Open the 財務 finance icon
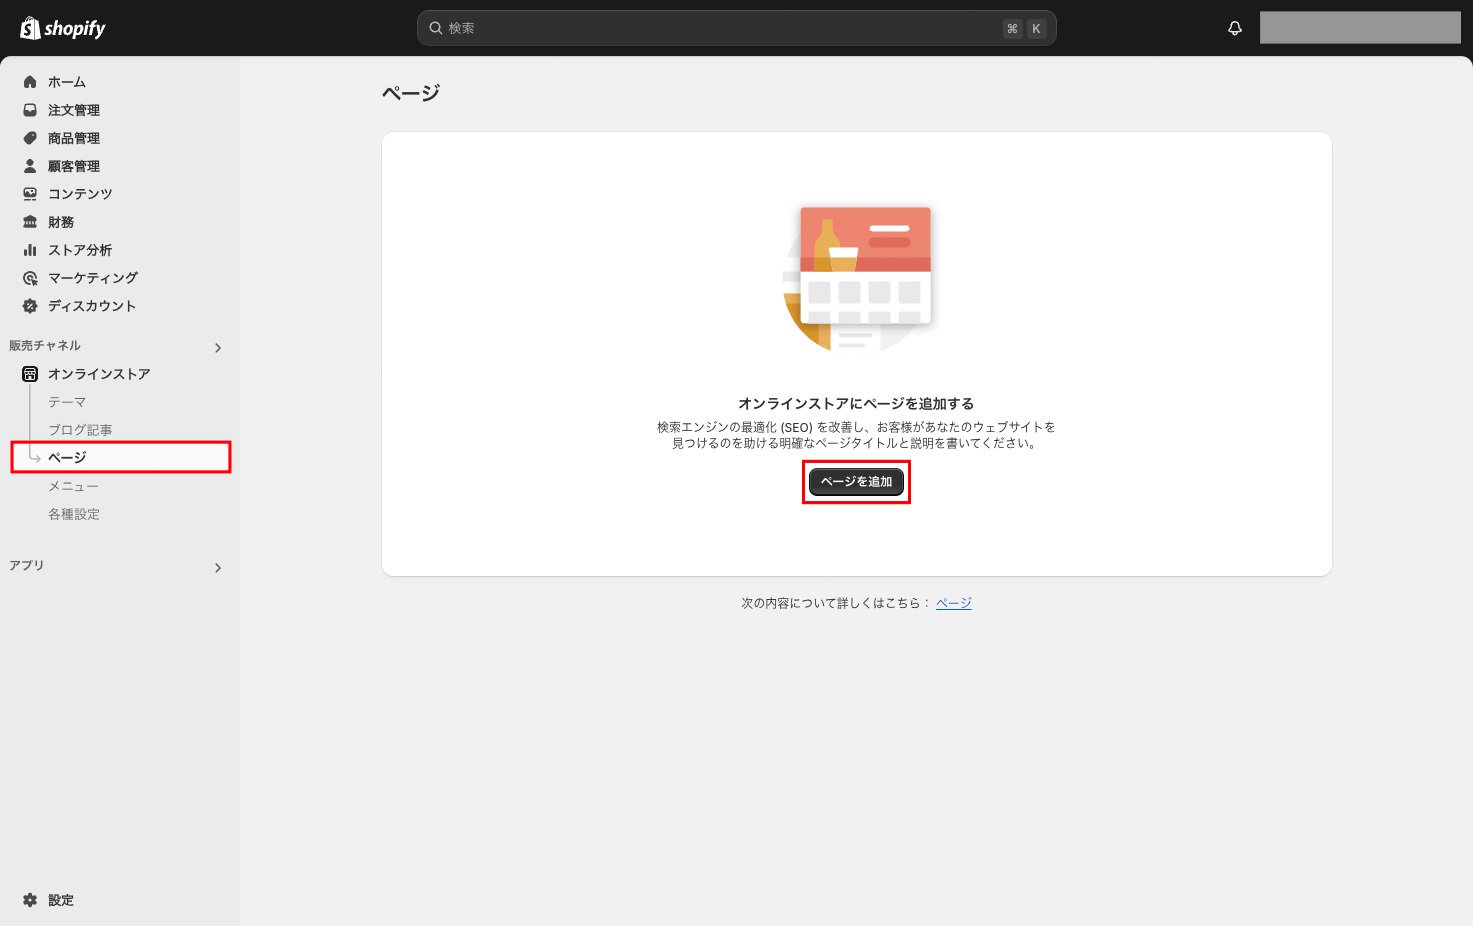The image size is (1473, 927). 30,222
